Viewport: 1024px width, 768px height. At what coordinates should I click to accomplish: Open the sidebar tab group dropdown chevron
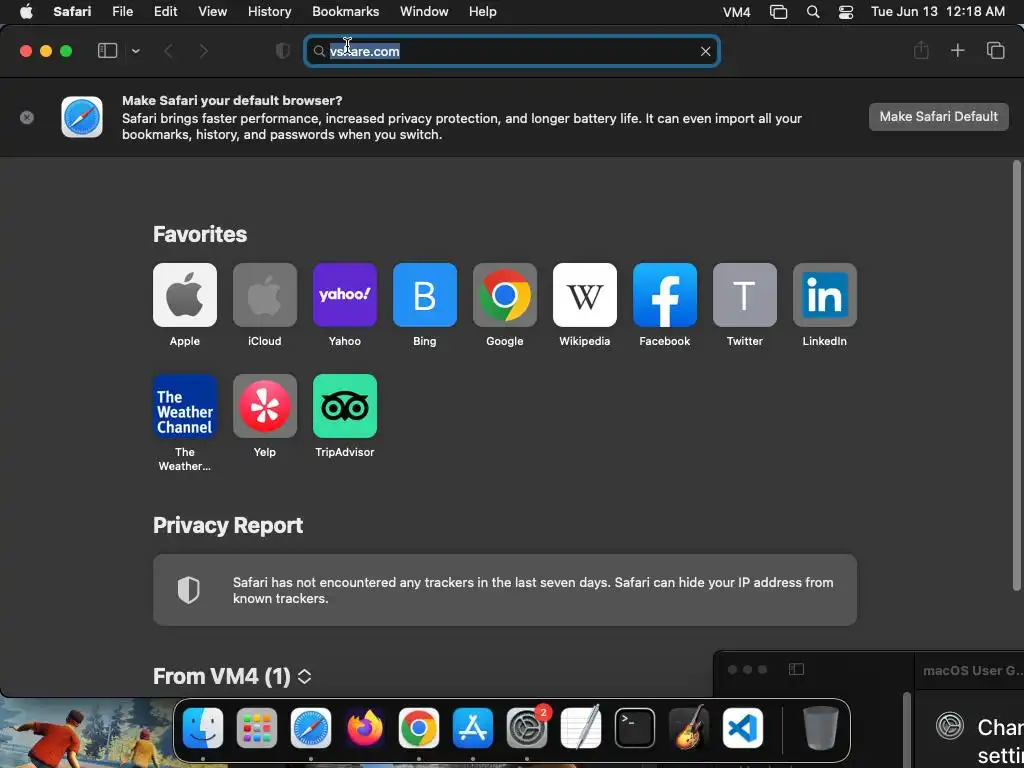click(x=136, y=51)
